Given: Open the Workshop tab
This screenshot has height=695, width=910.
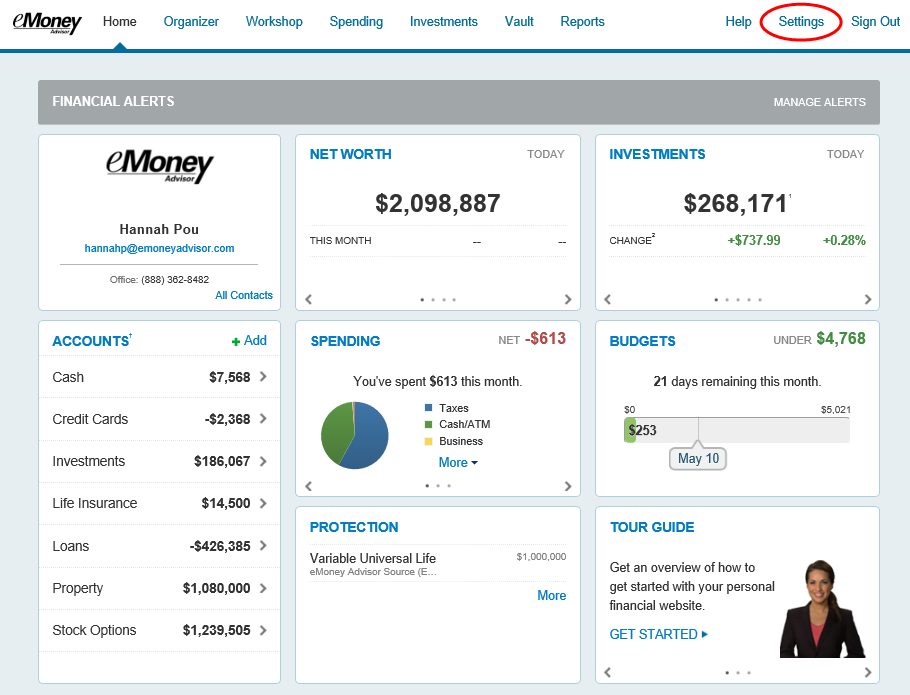Looking at the screenshot, I should [x=274, y=21].
